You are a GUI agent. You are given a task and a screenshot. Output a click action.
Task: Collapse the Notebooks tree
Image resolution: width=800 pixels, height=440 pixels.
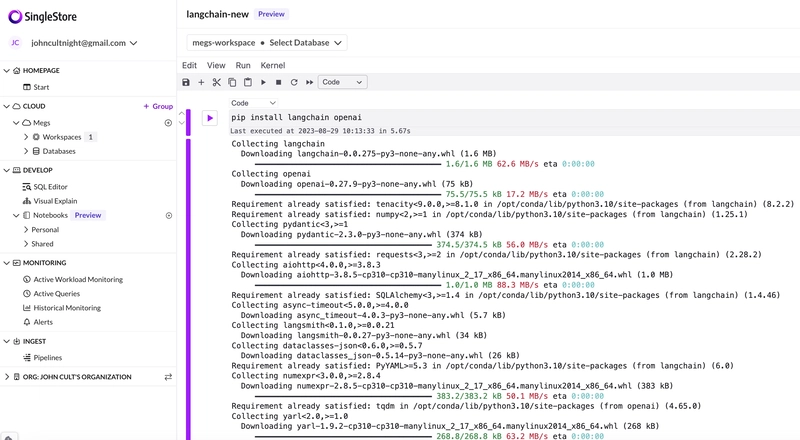16,215
